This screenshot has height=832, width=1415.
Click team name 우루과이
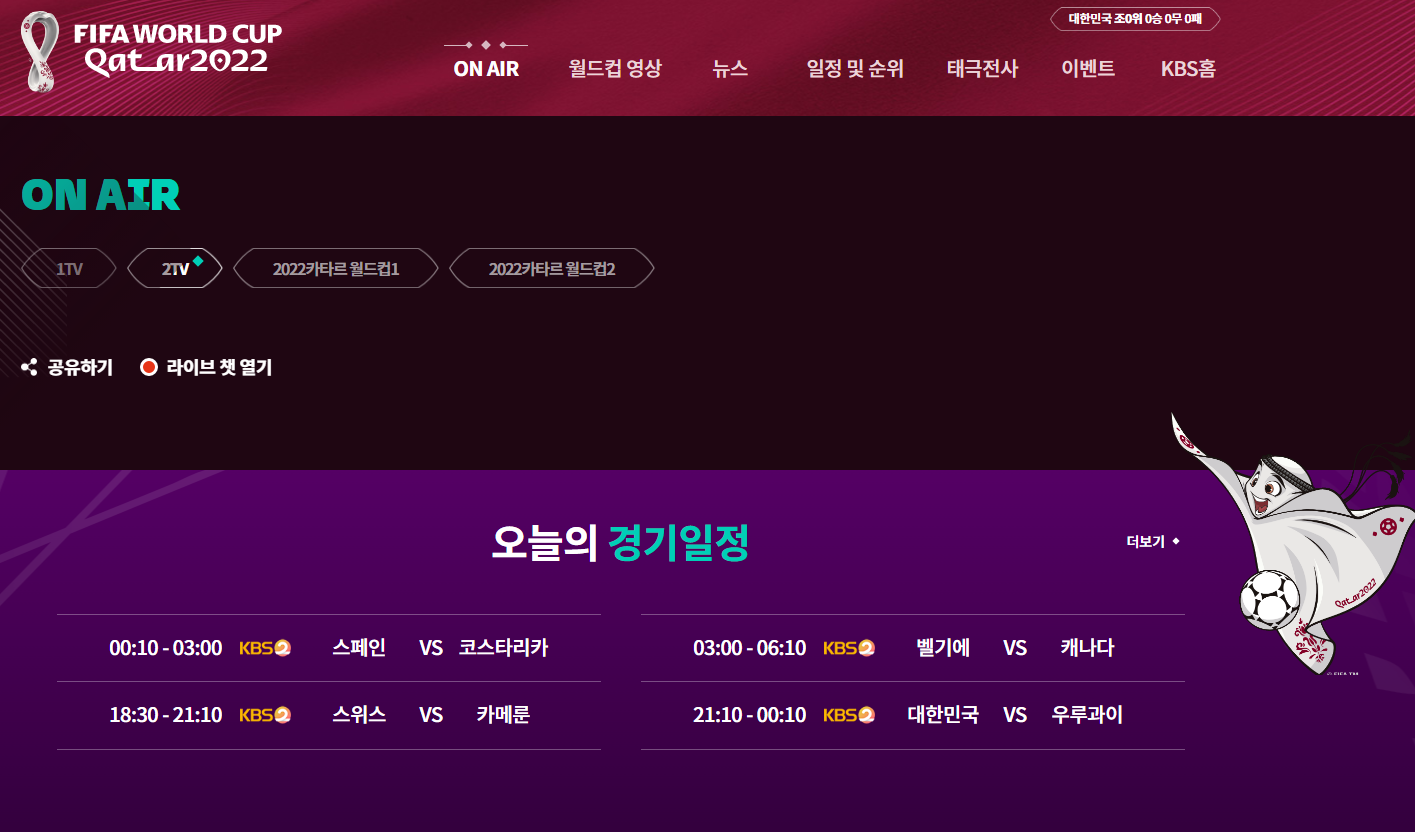(1087, 715)
